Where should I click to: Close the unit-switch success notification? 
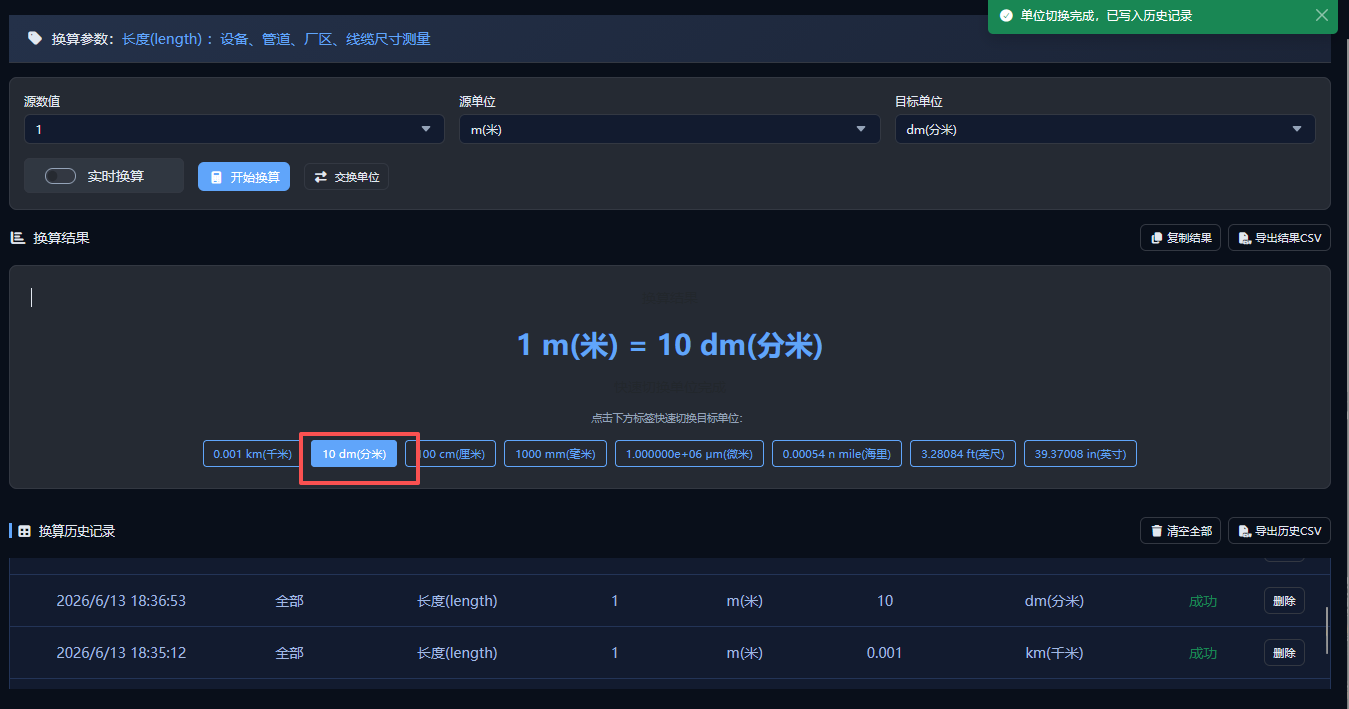click(1322, 16)
